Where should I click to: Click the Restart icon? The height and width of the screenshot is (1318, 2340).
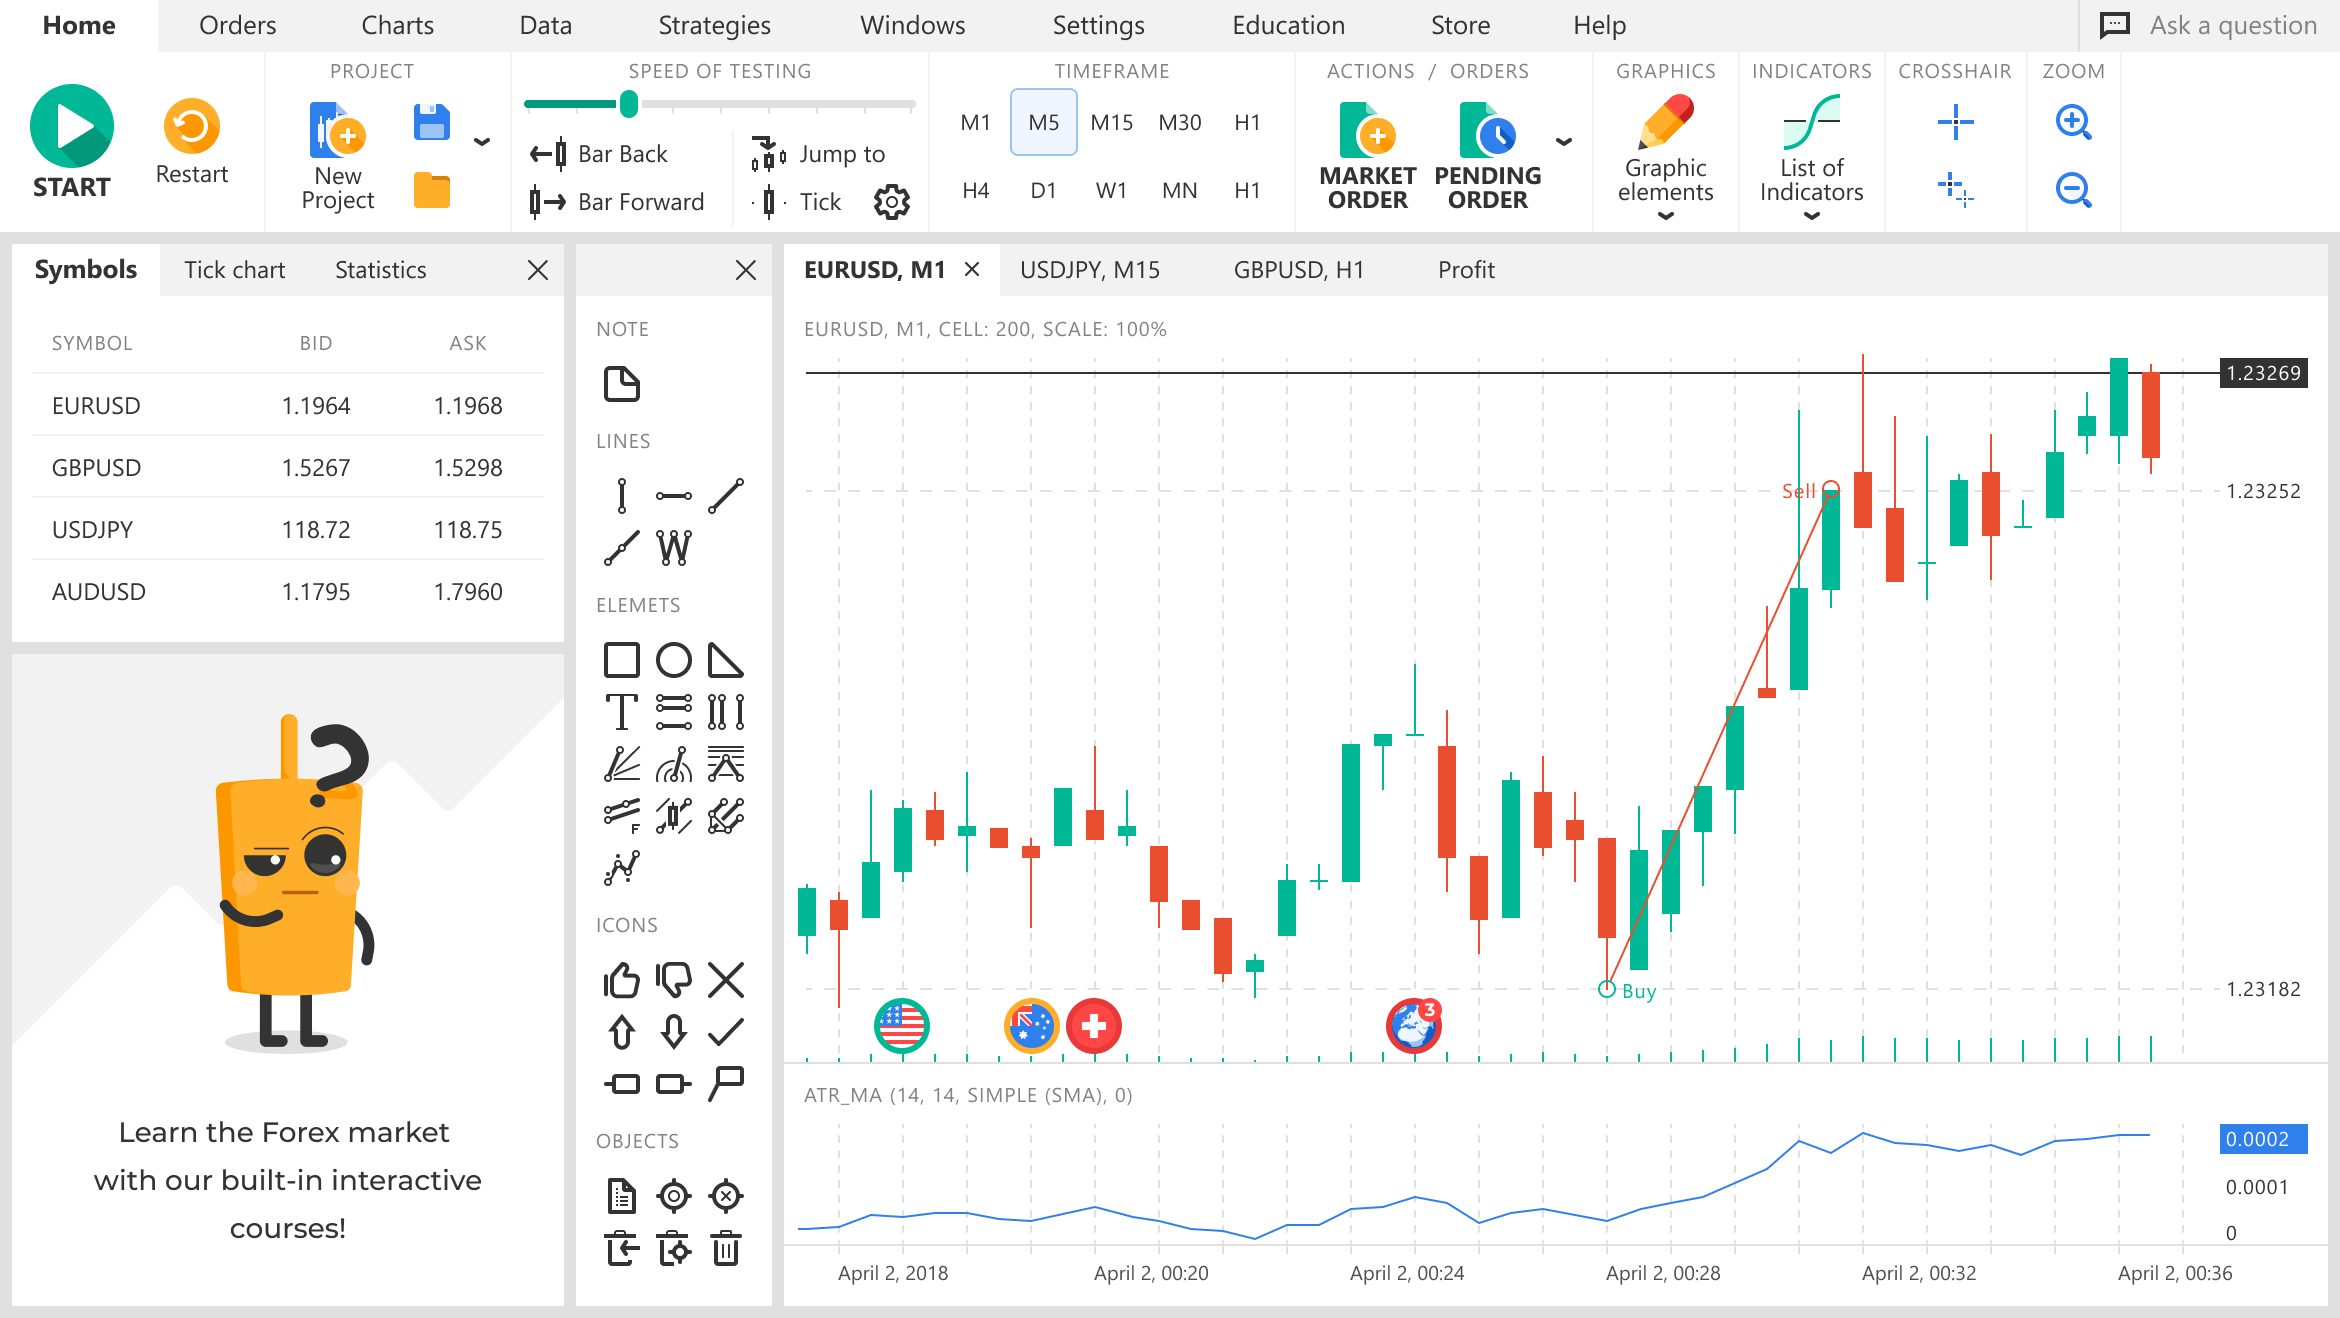(x=191, y=127)
